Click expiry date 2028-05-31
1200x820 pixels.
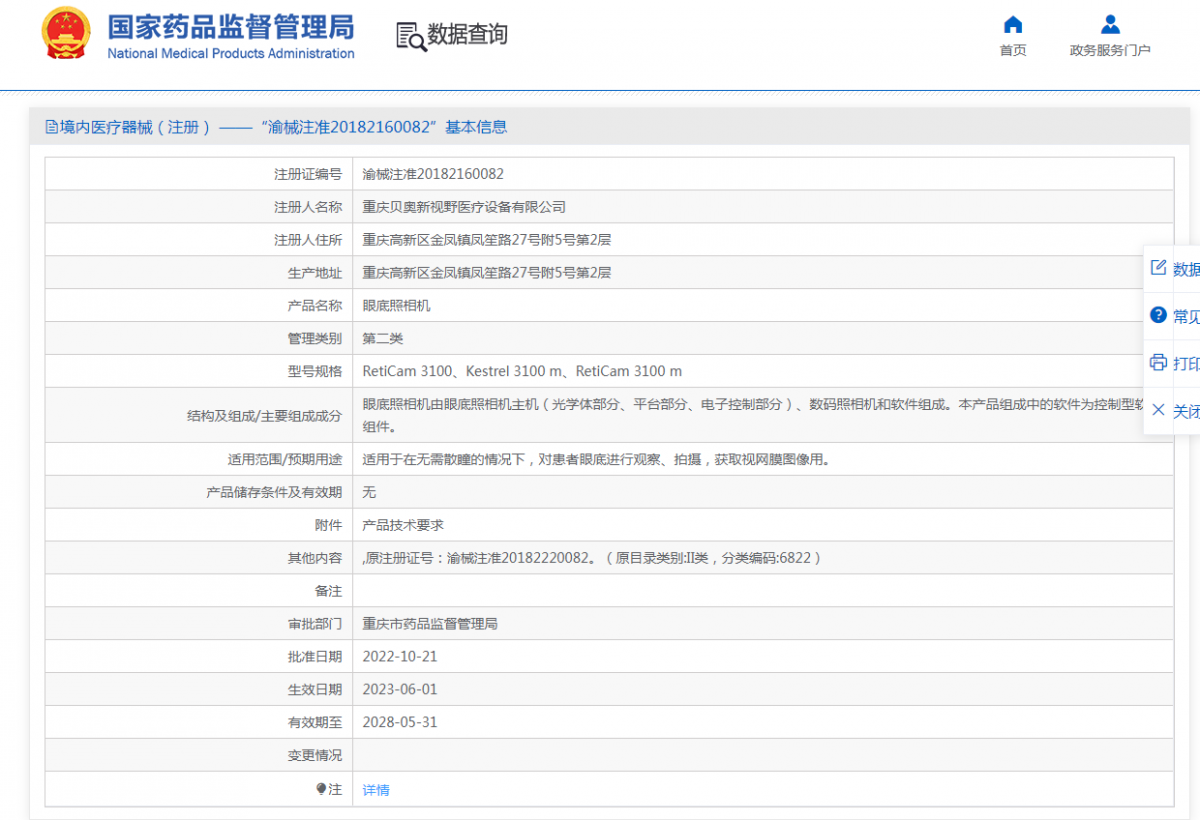tap(400, 722)
